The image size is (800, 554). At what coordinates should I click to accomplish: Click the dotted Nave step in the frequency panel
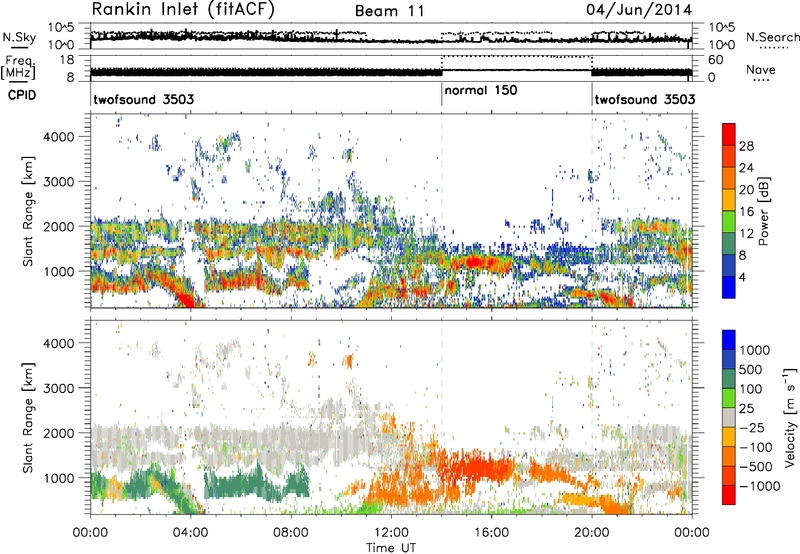pos(516,56)
